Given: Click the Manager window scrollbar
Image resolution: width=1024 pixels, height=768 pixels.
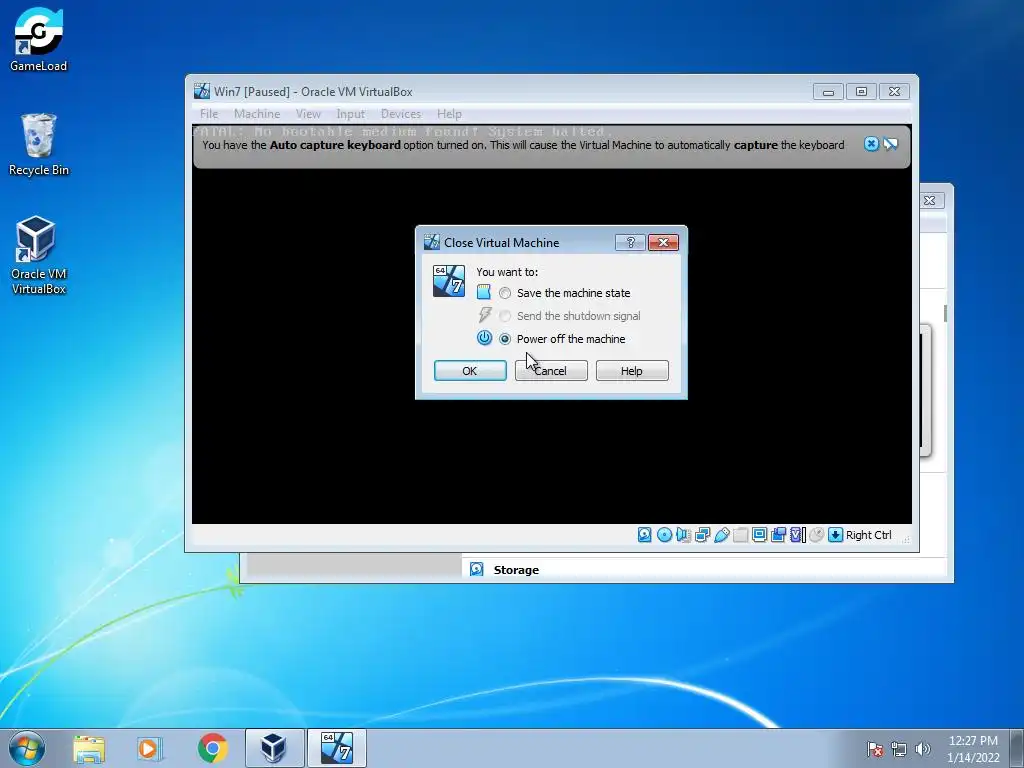Looking at the screenshot, I should 945,313.
